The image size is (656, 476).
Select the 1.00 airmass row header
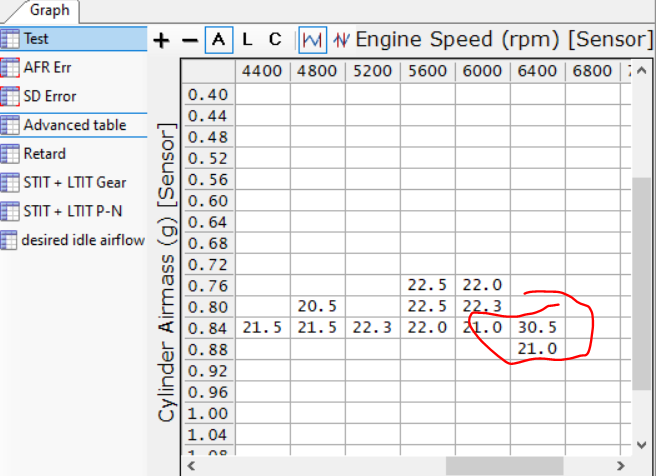coord(208,414)
